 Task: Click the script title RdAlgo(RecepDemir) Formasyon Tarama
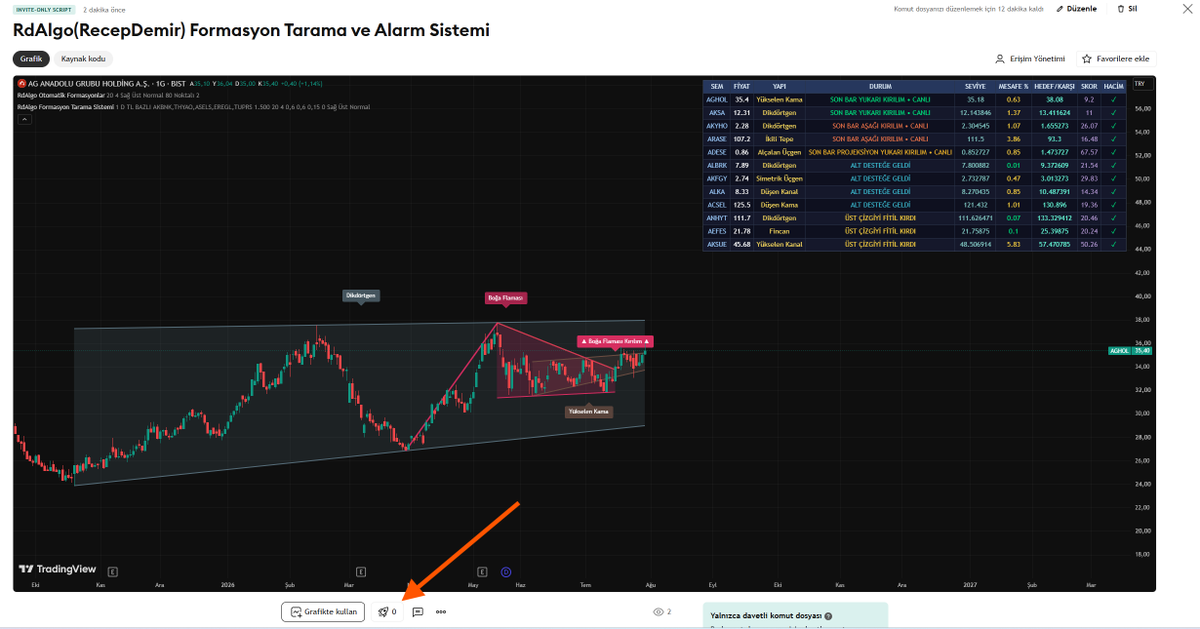252,30
